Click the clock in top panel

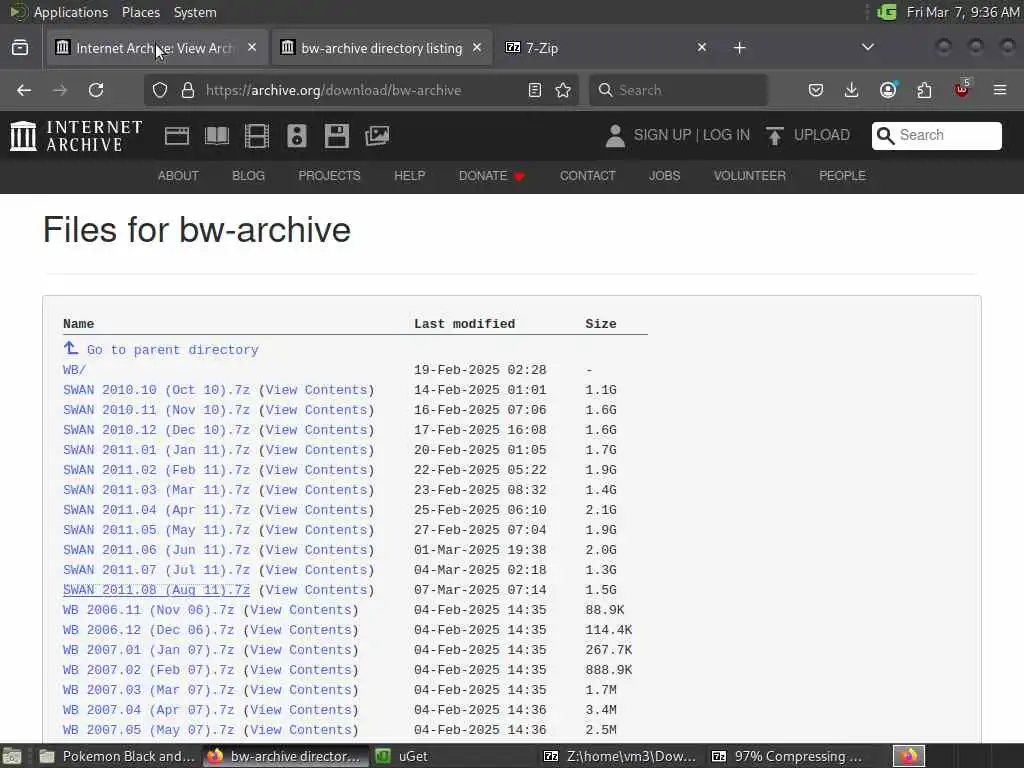point(963,12)
